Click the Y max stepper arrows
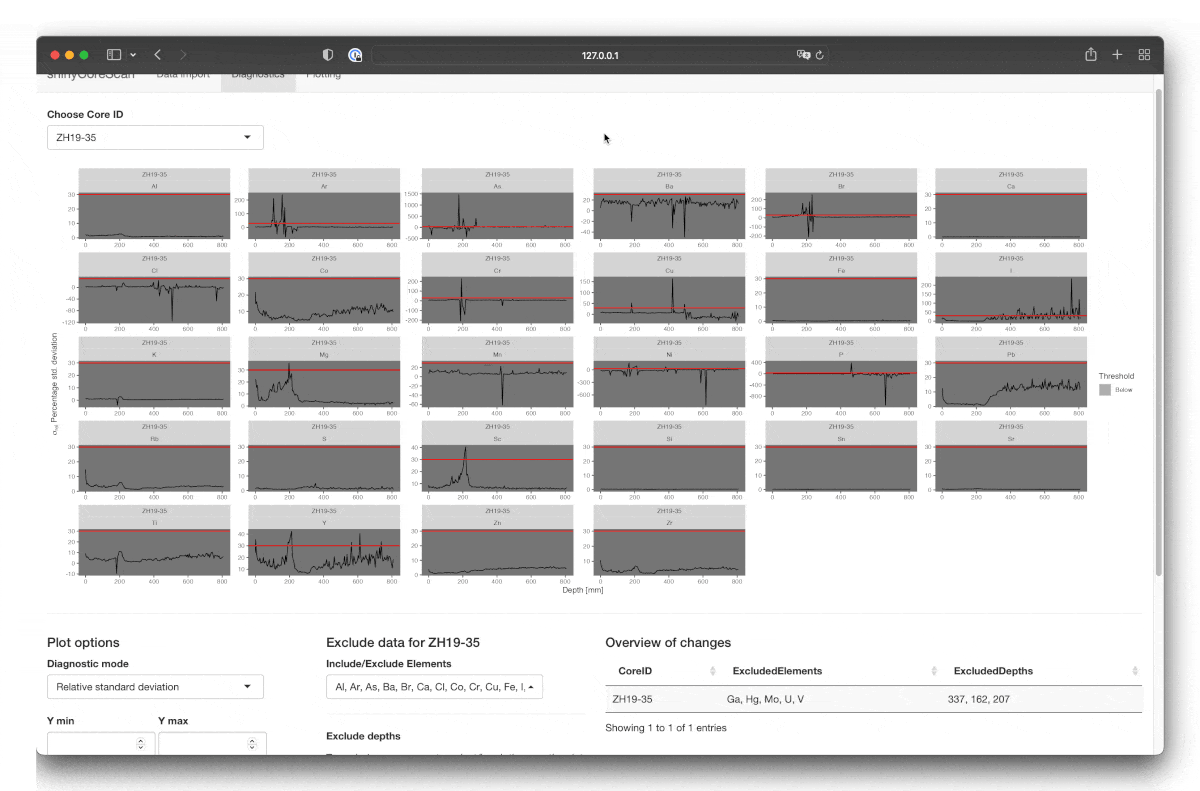The image size is (1200, 791). (251, 744)
